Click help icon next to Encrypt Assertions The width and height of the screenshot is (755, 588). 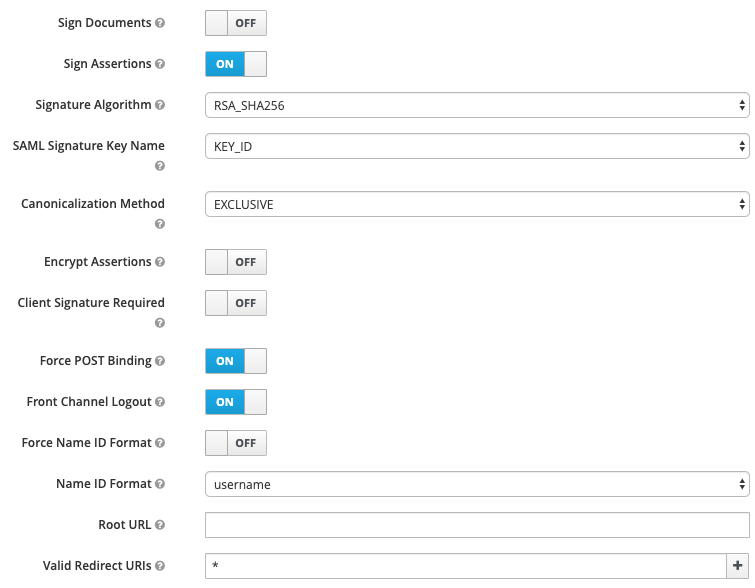pyautogui.click(x=160, y=262)
